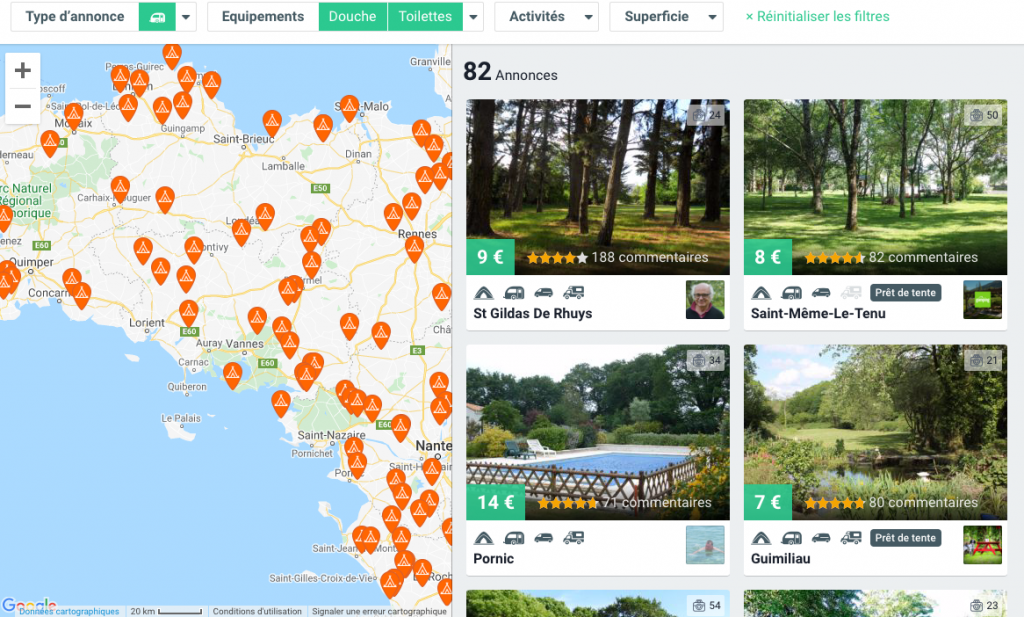
Task: Open the 188 commentaires reviews
Action: pos(650,257)
